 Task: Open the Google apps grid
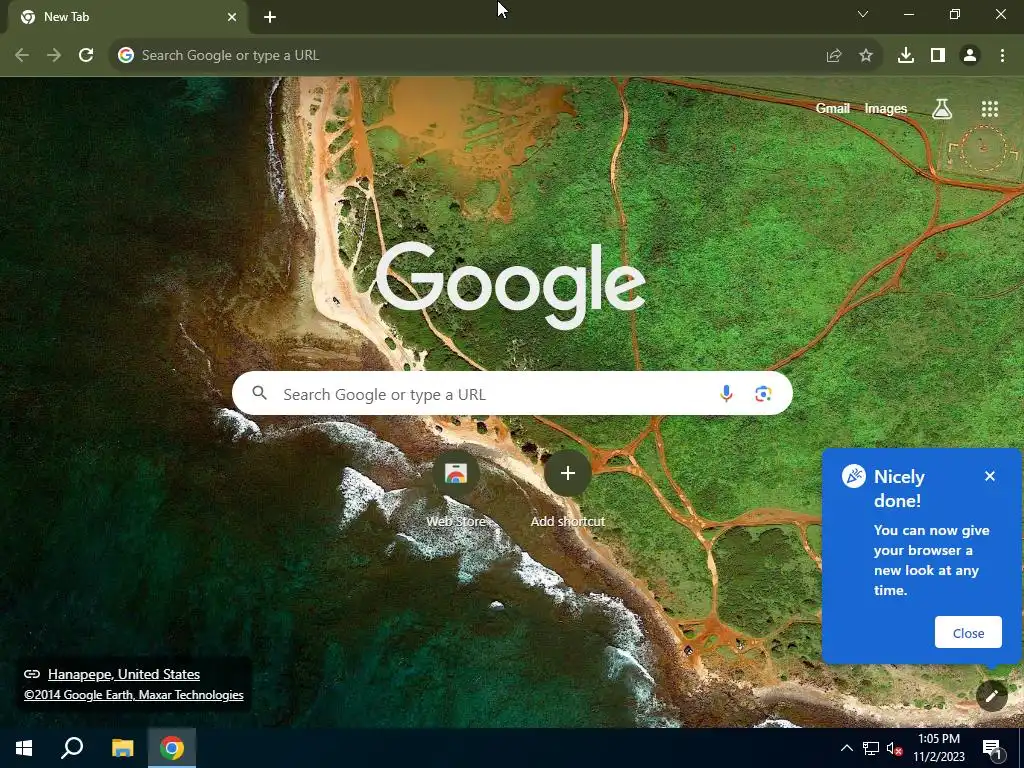989,108
